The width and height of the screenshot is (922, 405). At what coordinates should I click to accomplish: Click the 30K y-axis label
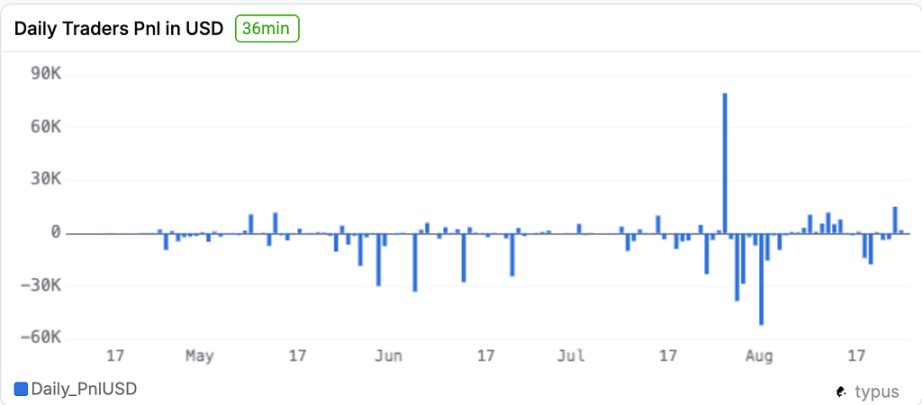tap(47, 180)
